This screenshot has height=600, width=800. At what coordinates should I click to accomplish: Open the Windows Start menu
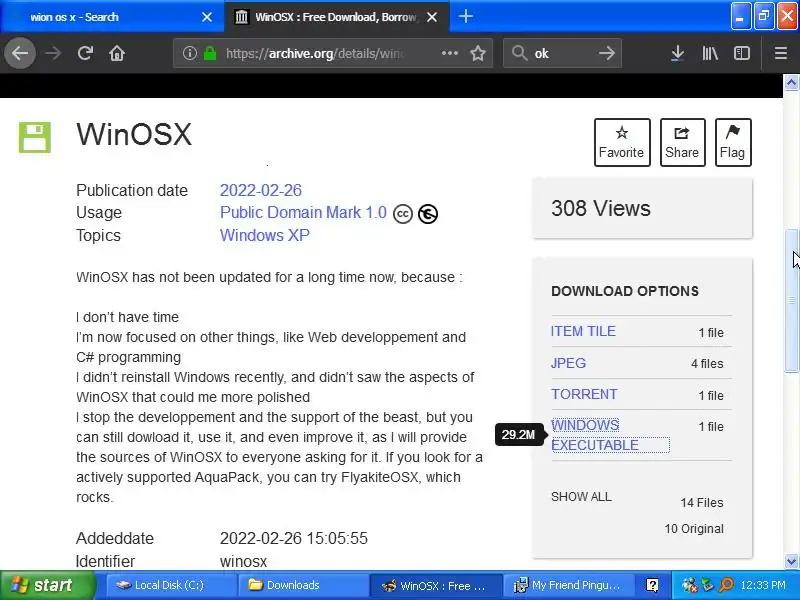[x=48, y=585]
